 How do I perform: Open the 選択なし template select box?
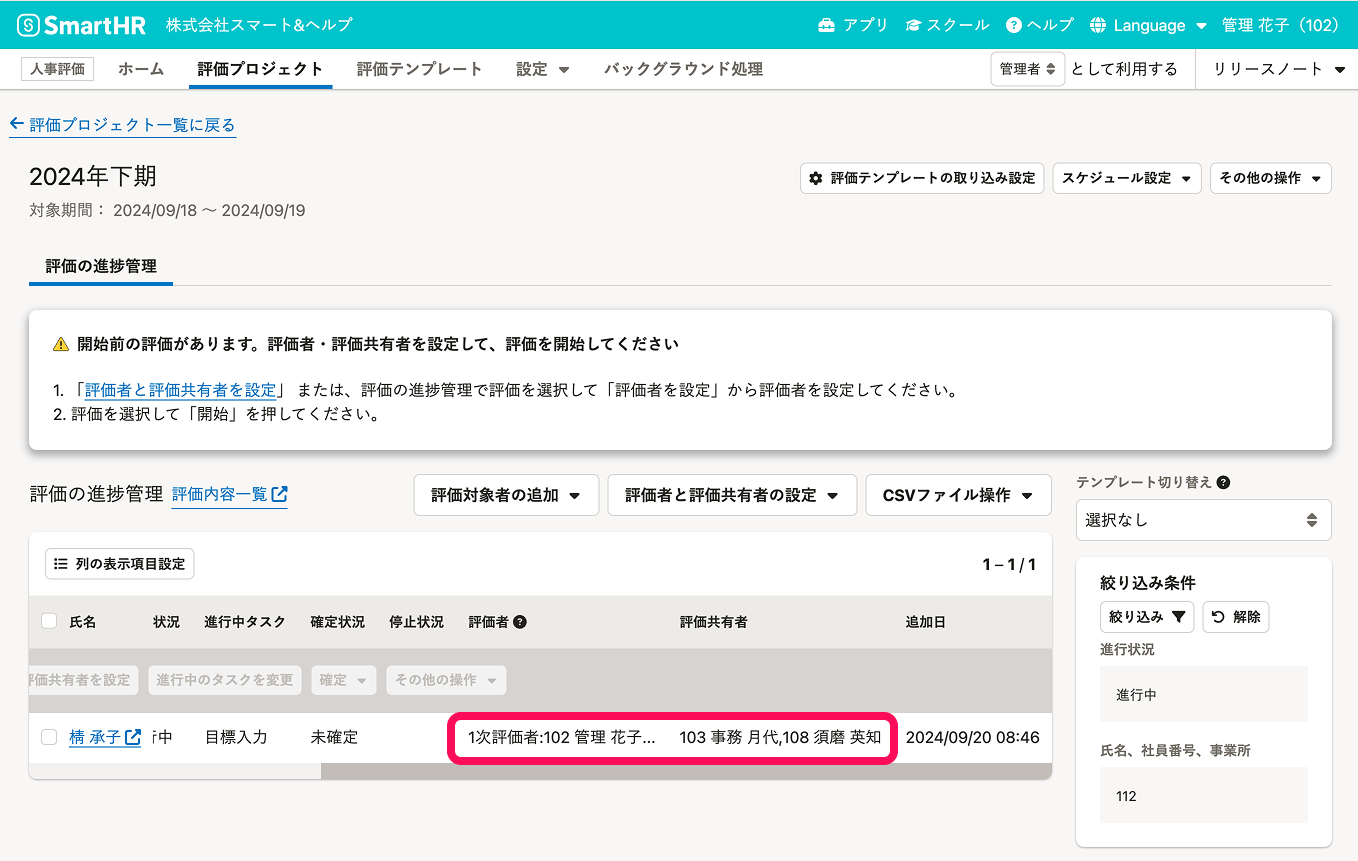tap(1203, 520)
